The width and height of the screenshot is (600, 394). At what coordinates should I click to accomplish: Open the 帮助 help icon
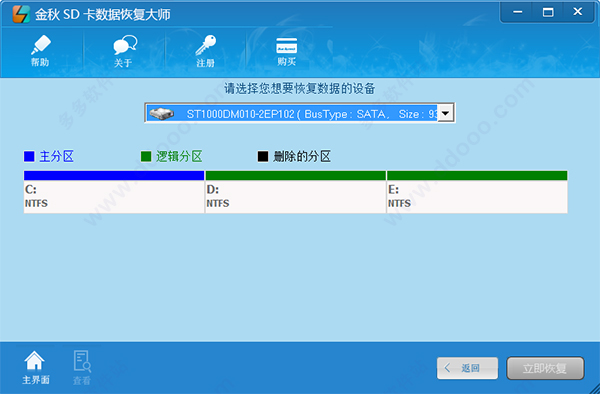tap(41, 45)
